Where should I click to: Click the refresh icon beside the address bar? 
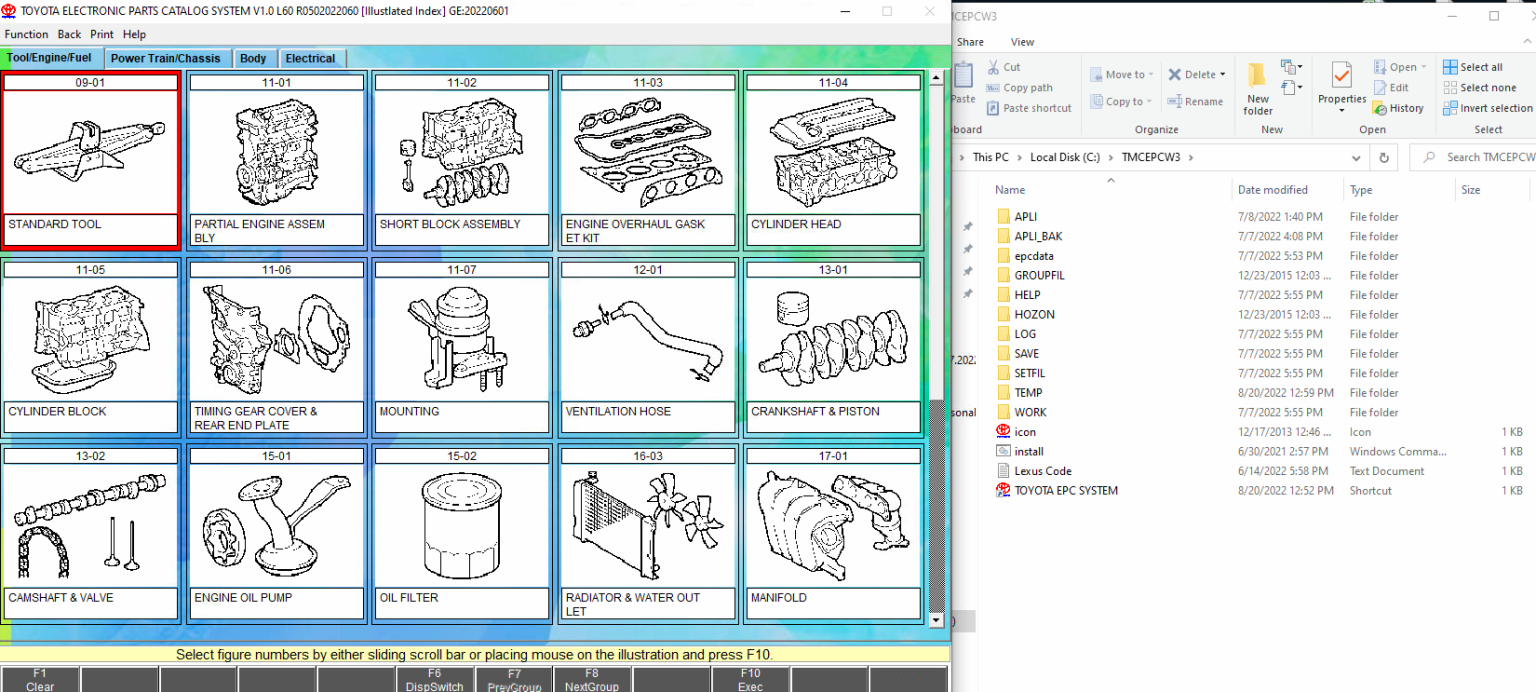1383,157
